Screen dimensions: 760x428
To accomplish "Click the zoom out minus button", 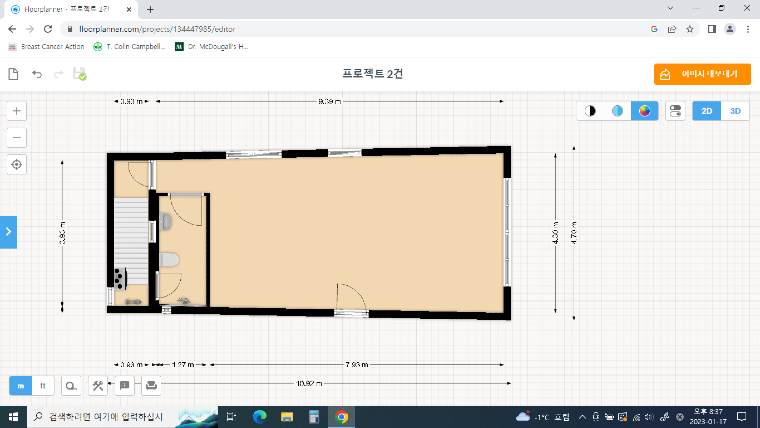I will click(x=18, y=138).
